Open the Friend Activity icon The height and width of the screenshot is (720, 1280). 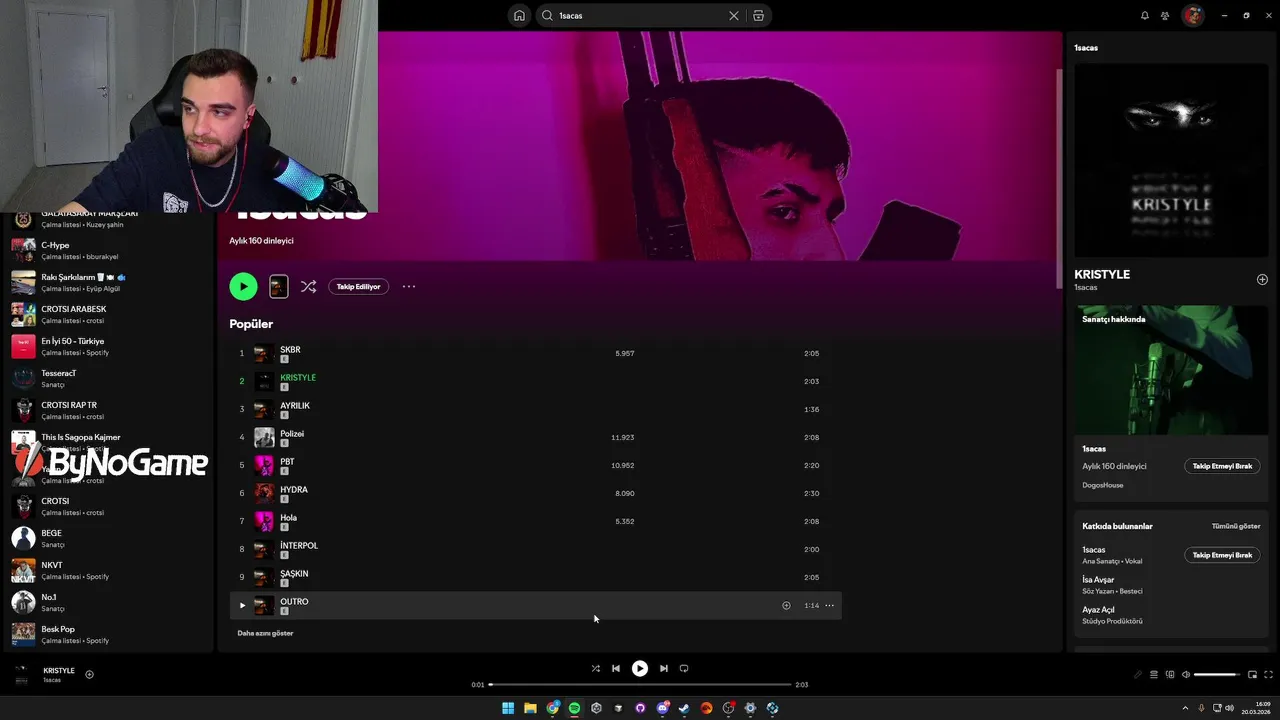1165,15
